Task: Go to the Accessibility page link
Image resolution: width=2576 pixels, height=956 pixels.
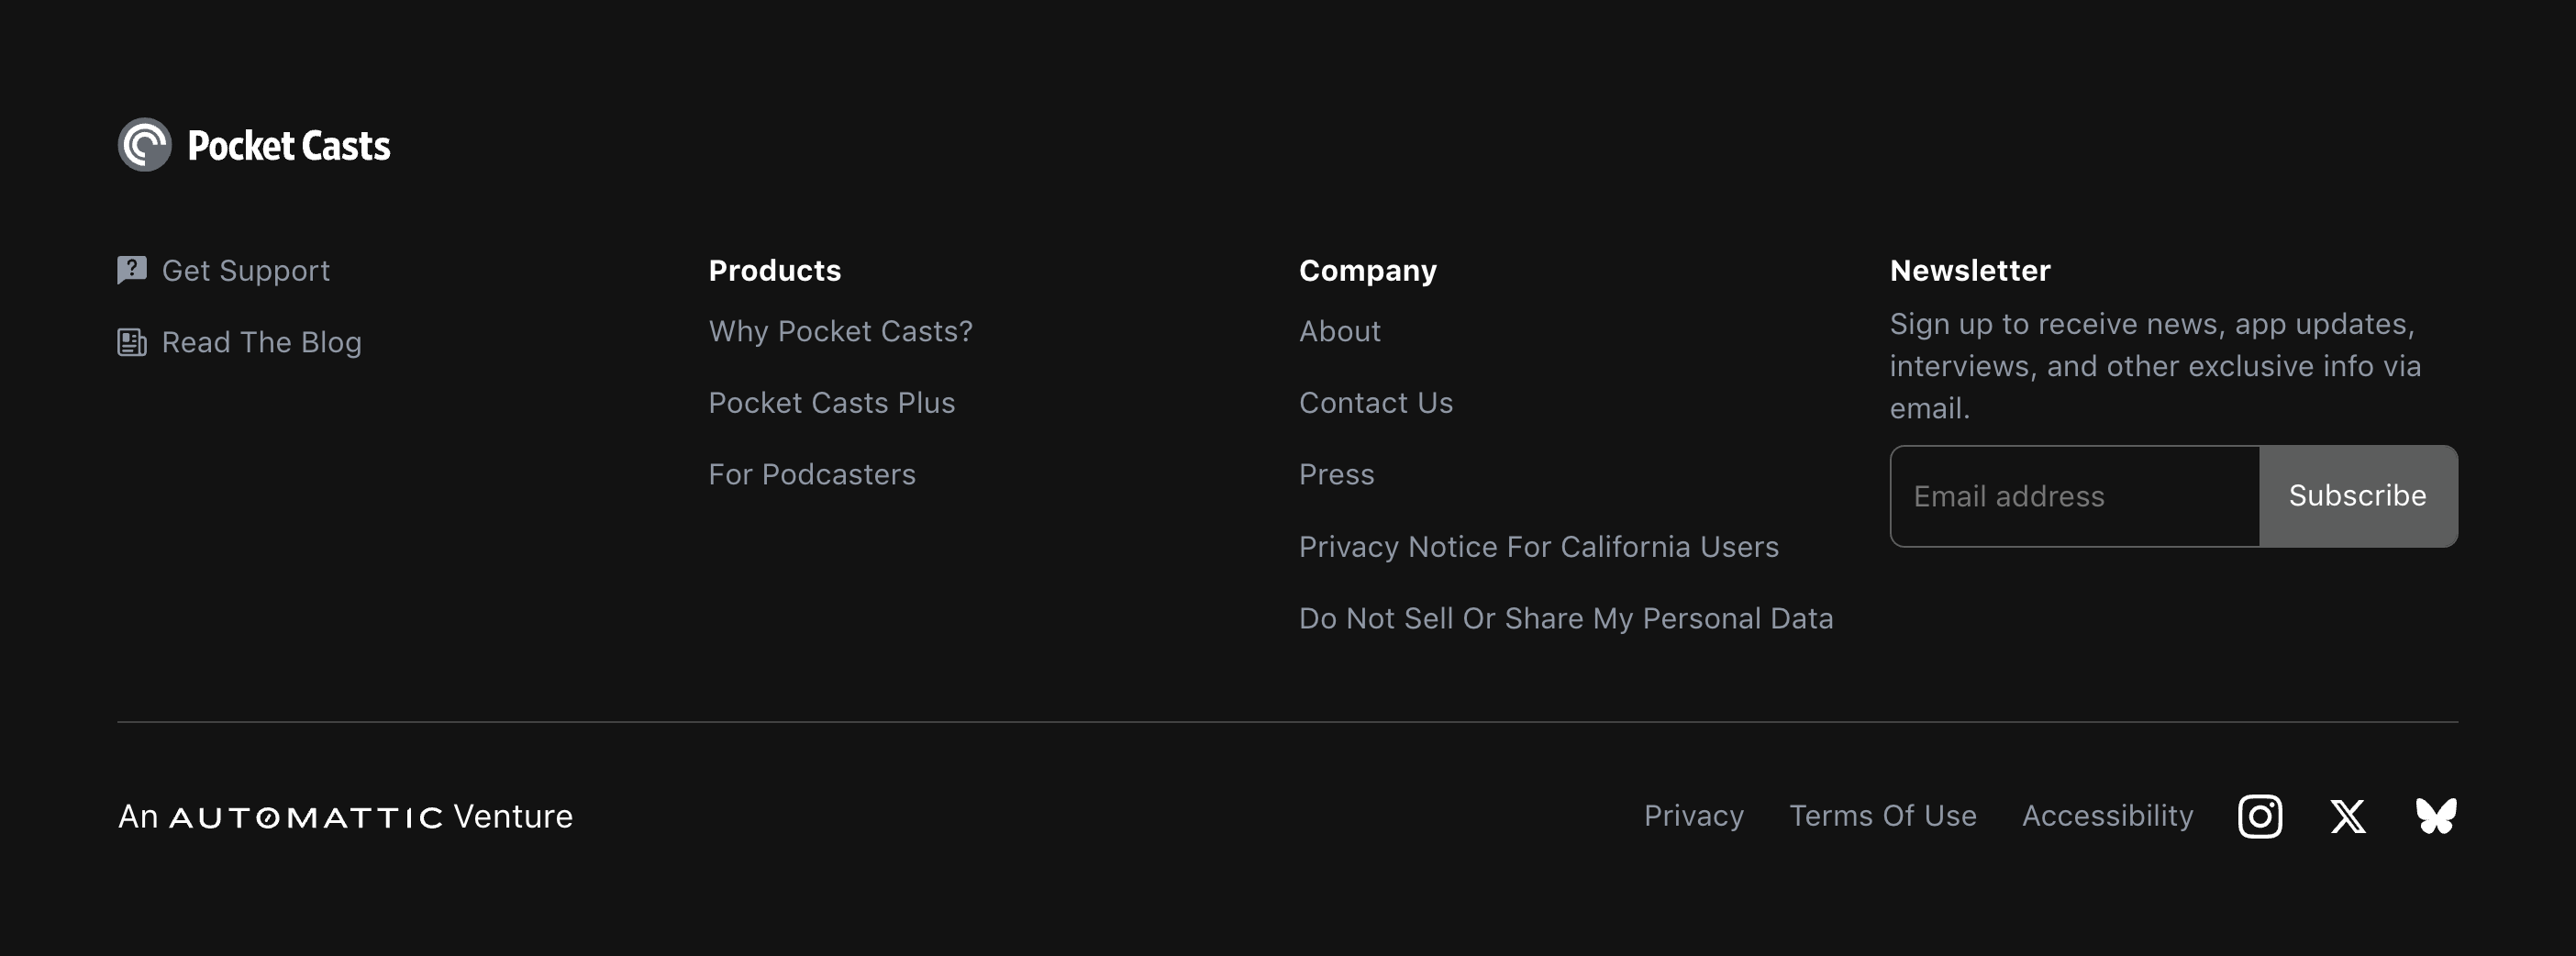Action: [2107, 816]
